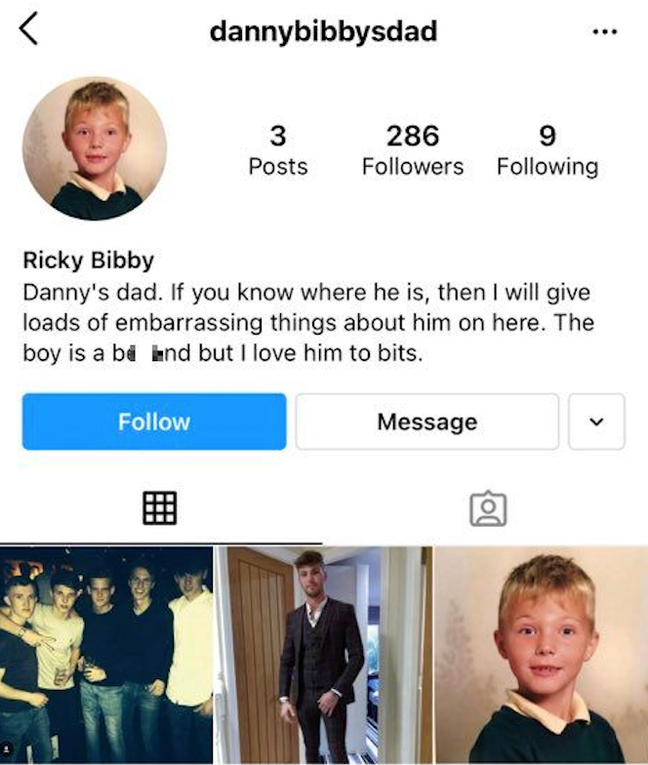Tap the Followers label text
Screen dimensions: 648x765
pos(412,167)
